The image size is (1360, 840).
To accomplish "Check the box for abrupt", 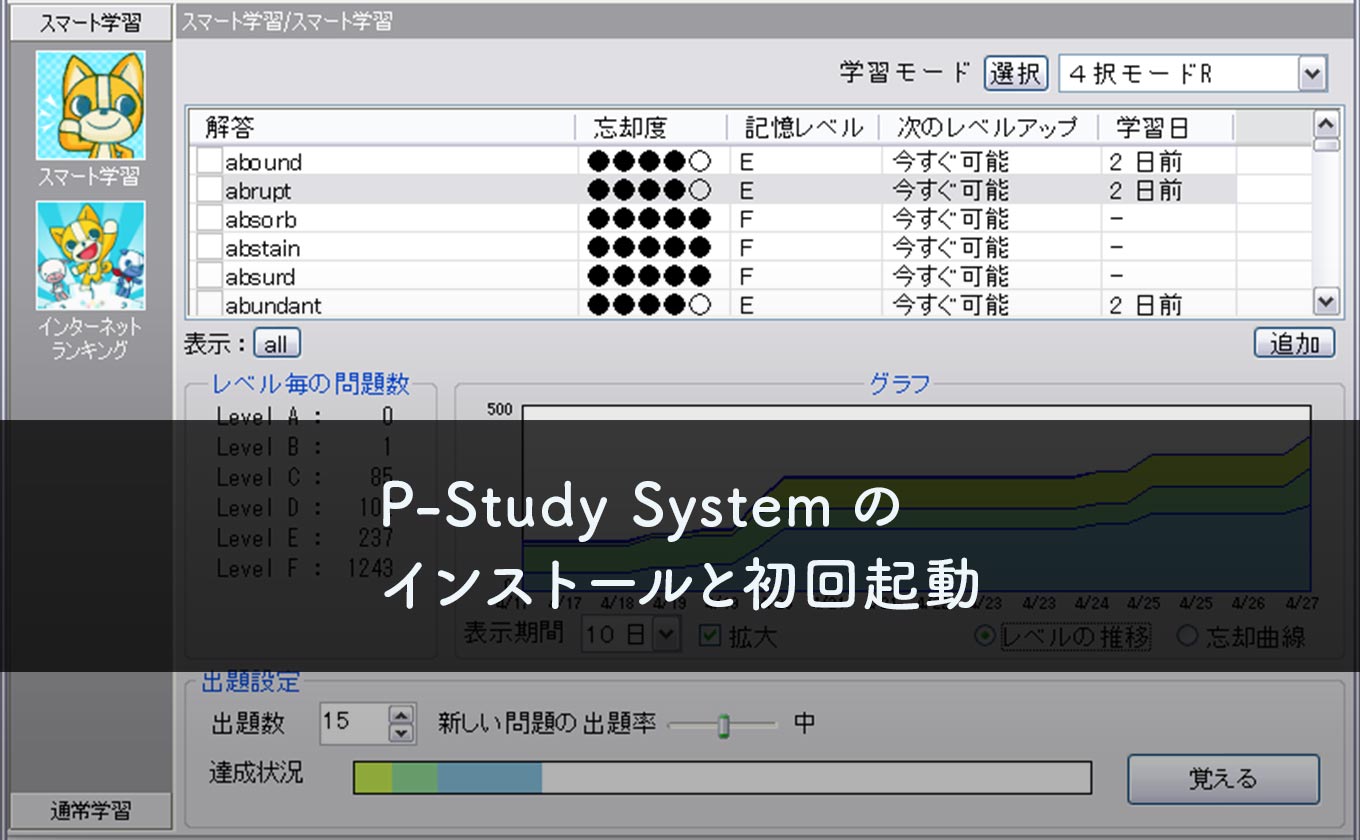I will click(x=209, y=190).
